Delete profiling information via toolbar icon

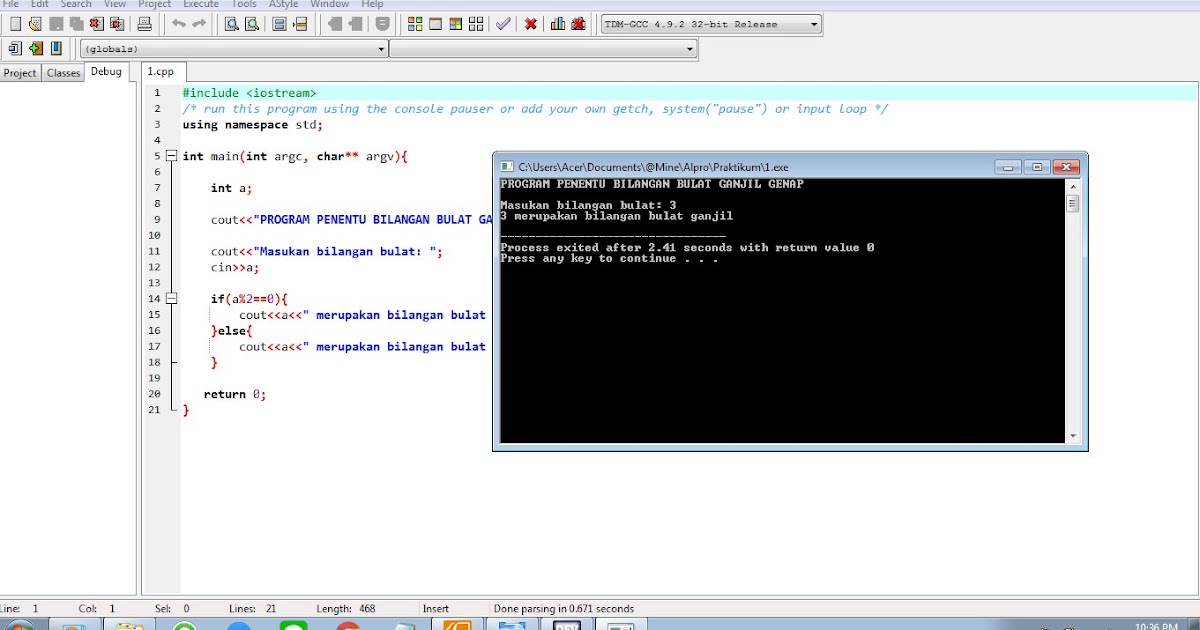pos(578,24)
